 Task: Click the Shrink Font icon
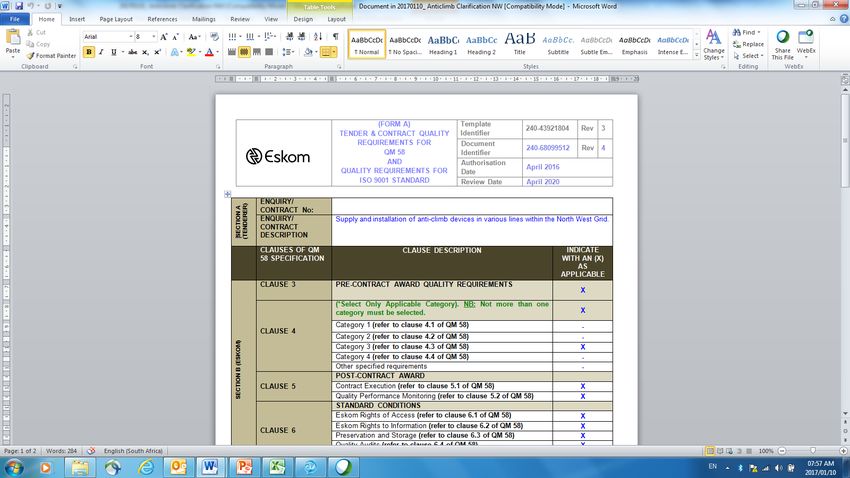point(175,37)
